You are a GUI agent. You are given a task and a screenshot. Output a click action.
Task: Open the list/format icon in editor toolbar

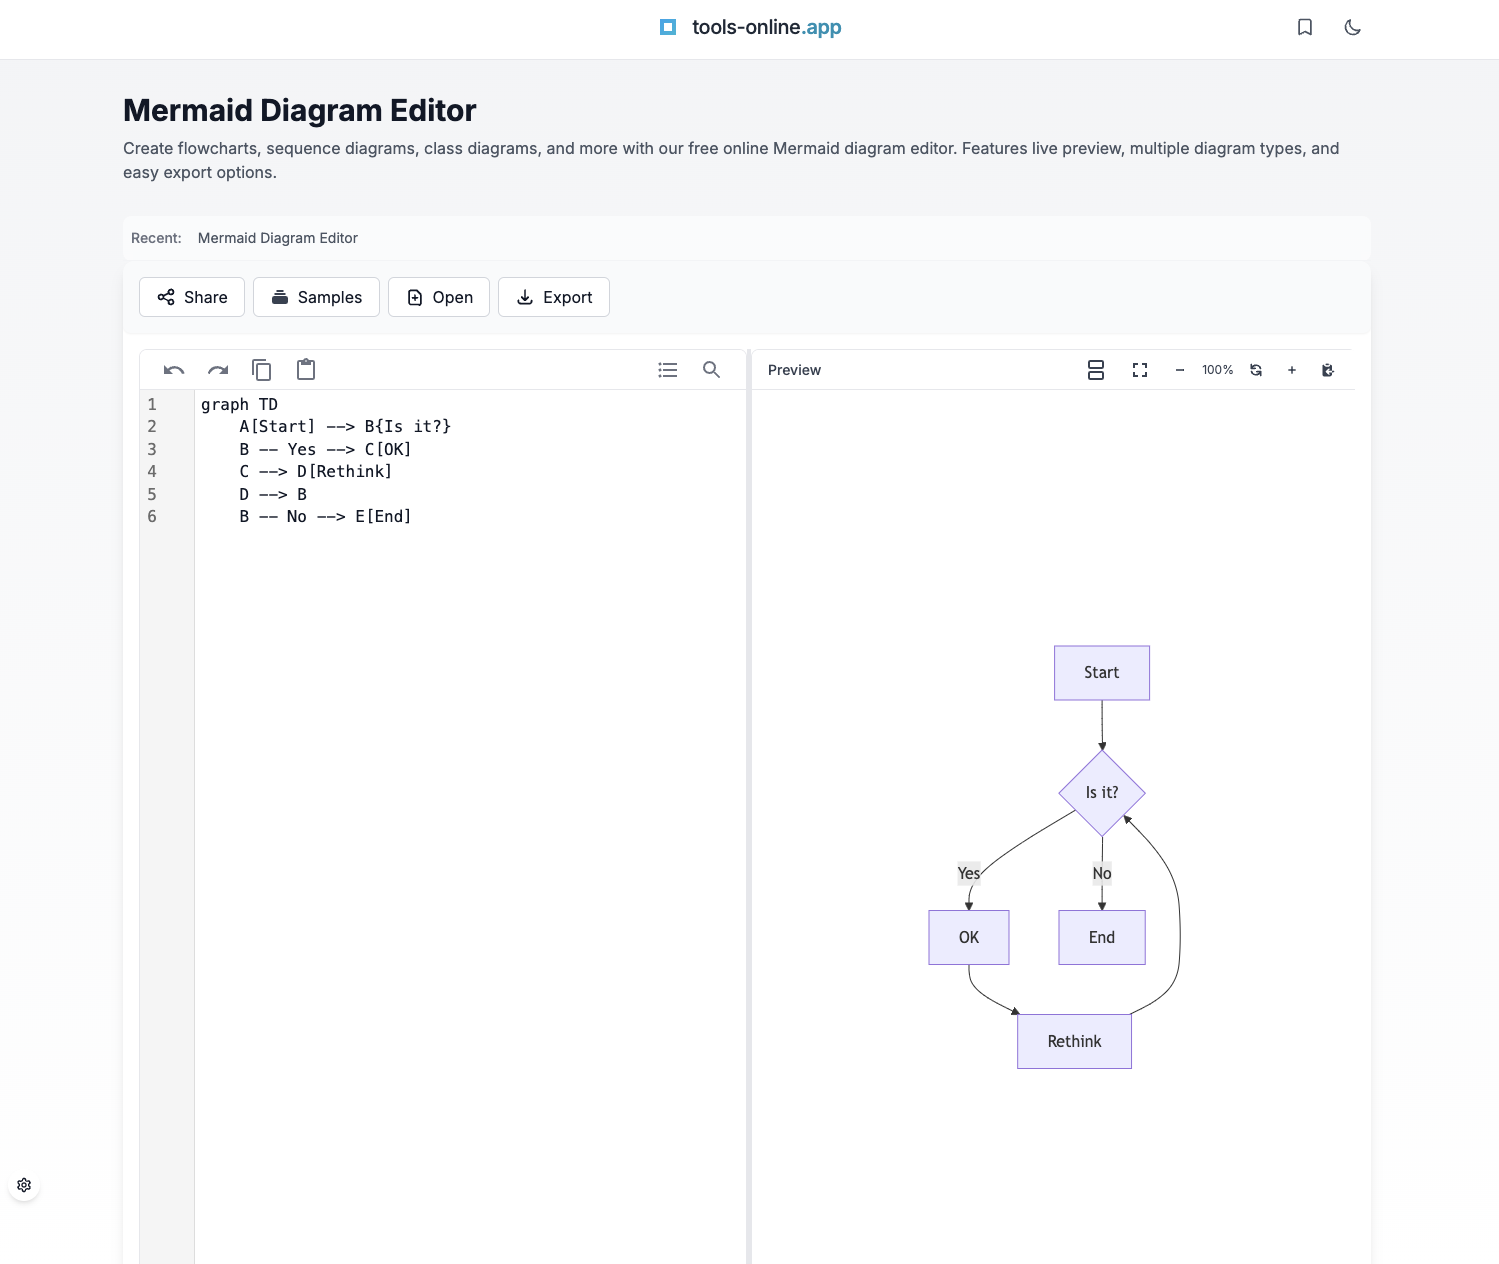tap(668, 370)
